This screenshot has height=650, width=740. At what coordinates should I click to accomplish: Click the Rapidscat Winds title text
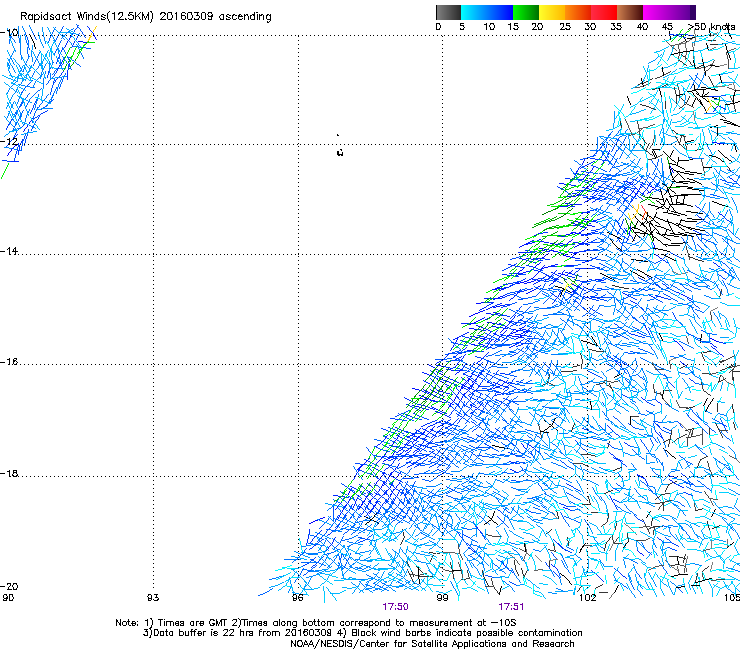(x=146, y=17)
